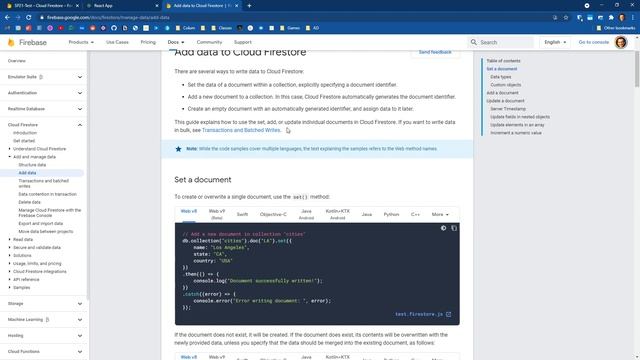Open the Colum bookmarks folder
Image resolution: width=640 pixels, height=360 pixels.
tap(185, 28)
